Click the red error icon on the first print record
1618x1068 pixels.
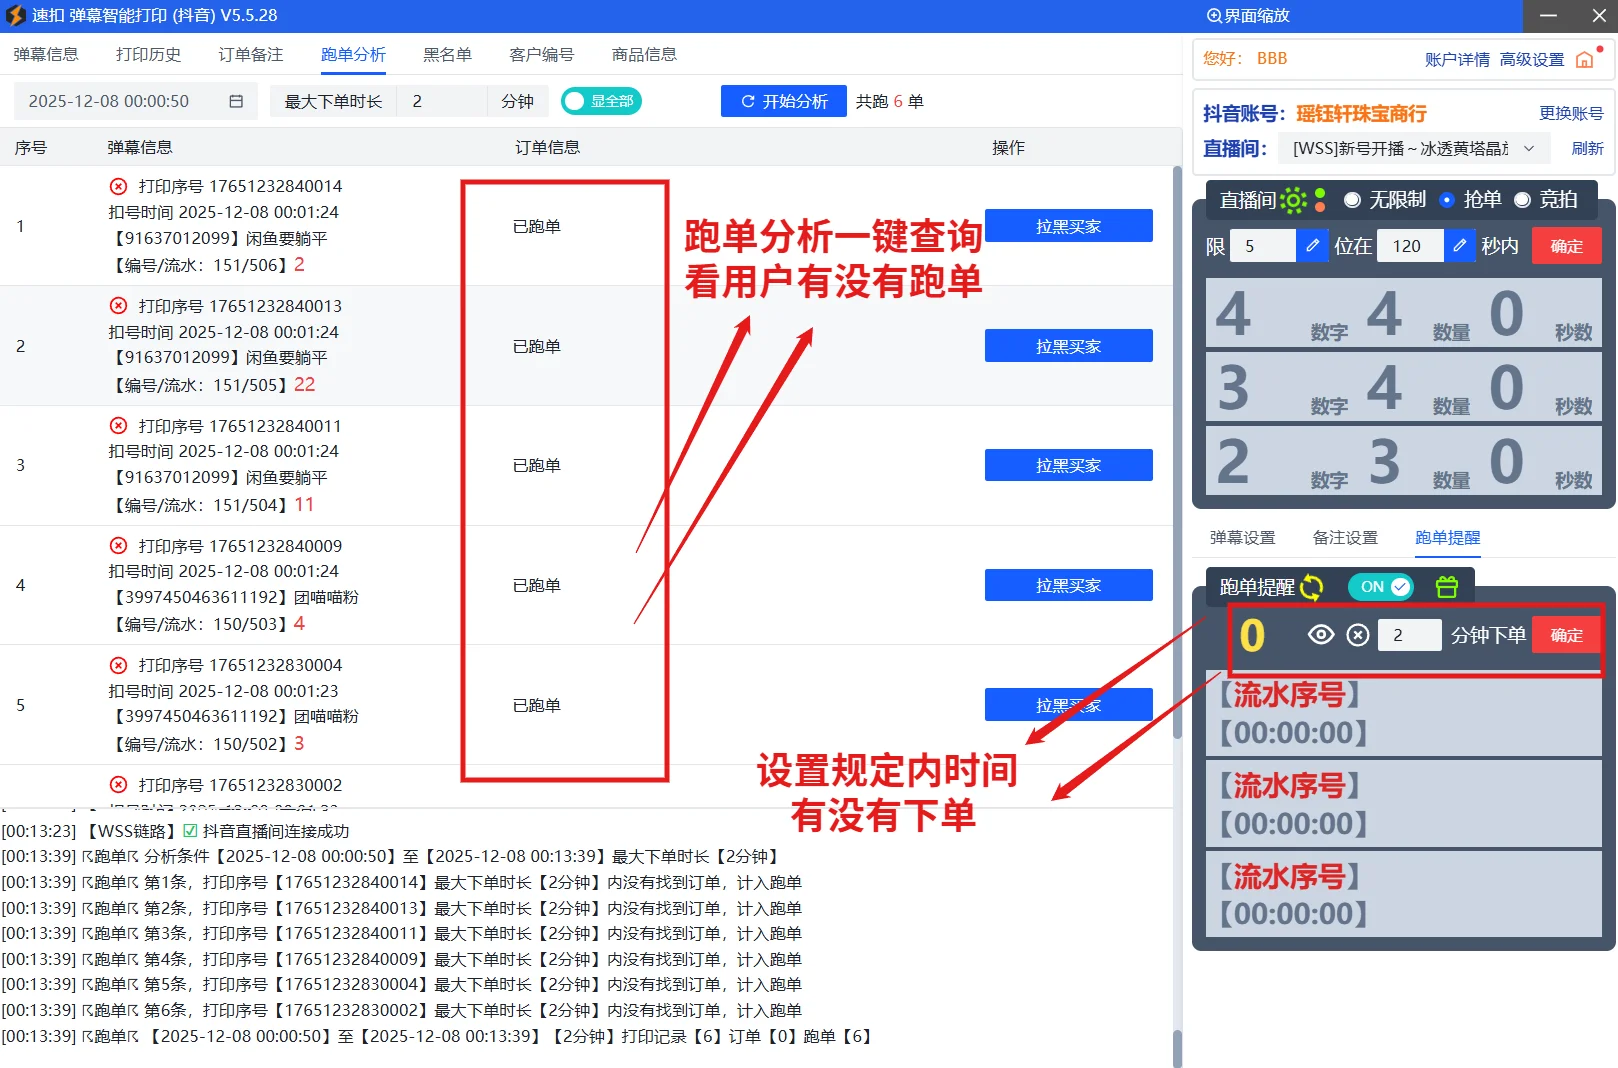coord(118,186)
